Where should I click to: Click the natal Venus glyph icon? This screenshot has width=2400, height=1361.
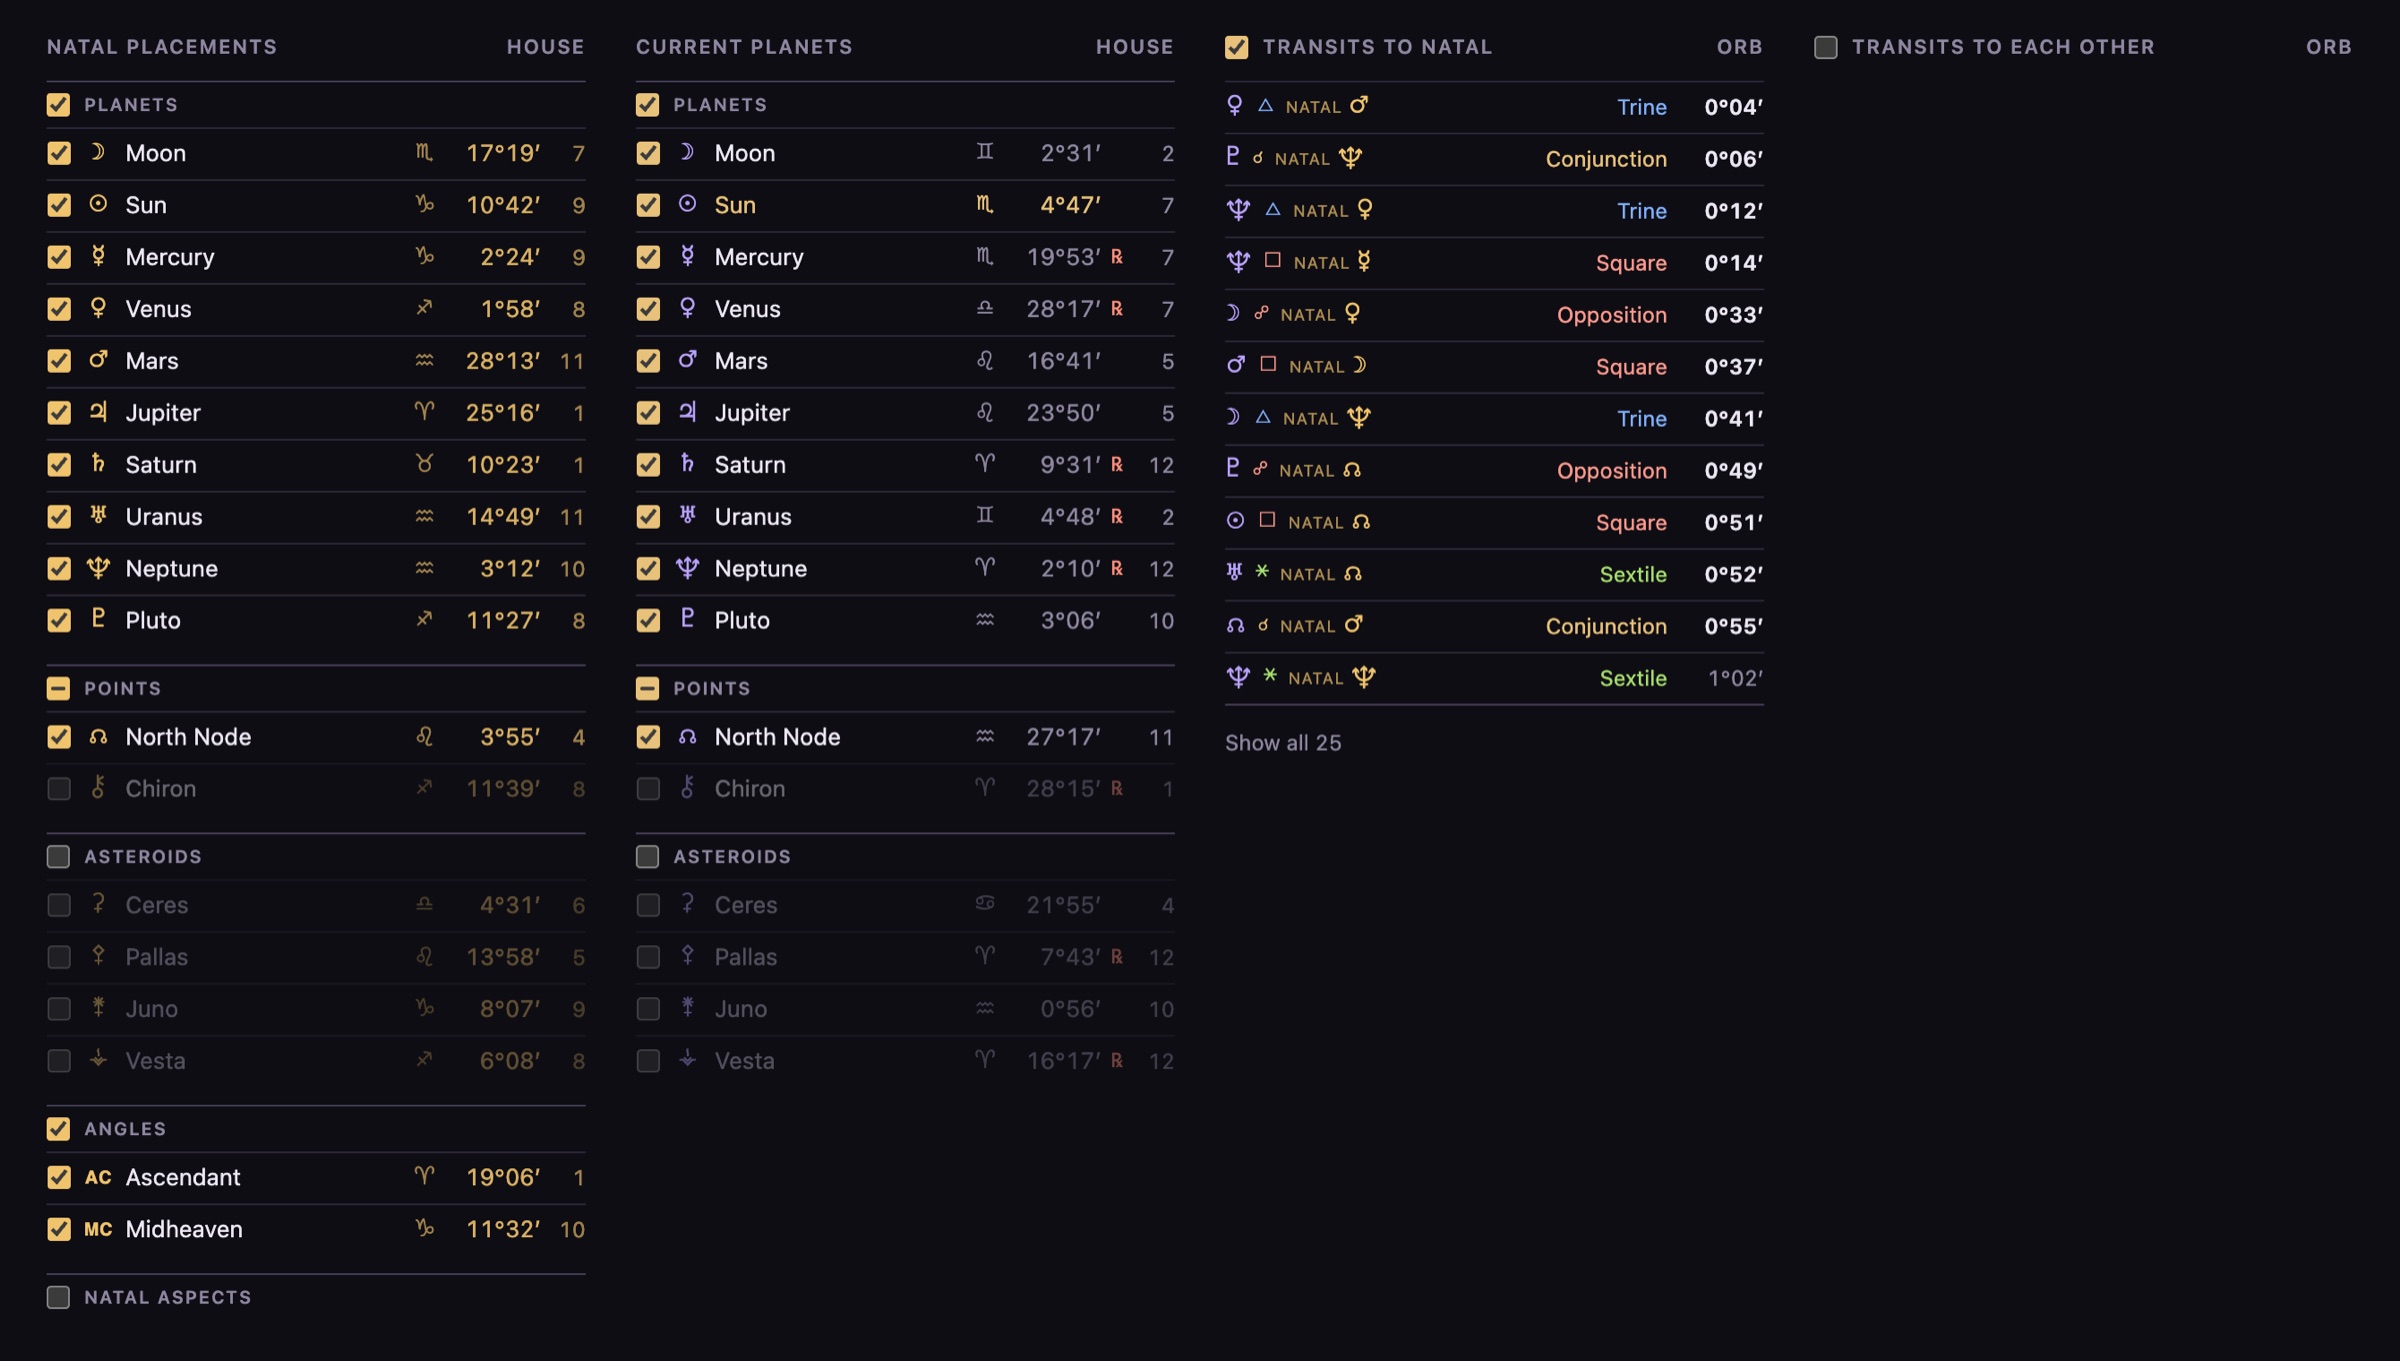(x=98, y=308)
